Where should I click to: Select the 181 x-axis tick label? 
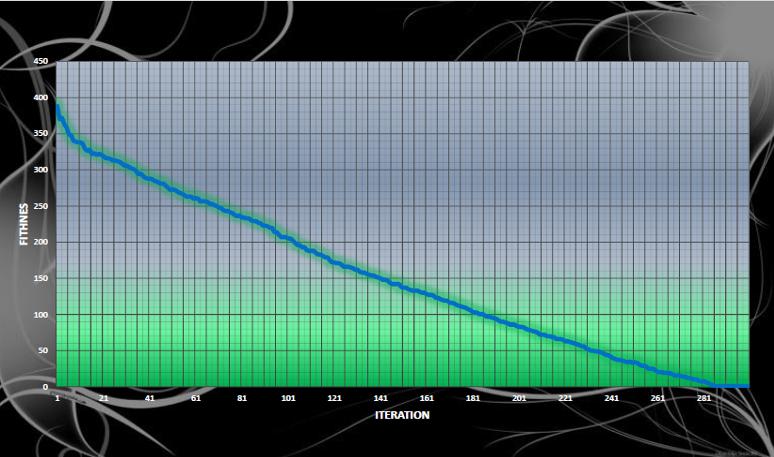(x=473, y=398)
